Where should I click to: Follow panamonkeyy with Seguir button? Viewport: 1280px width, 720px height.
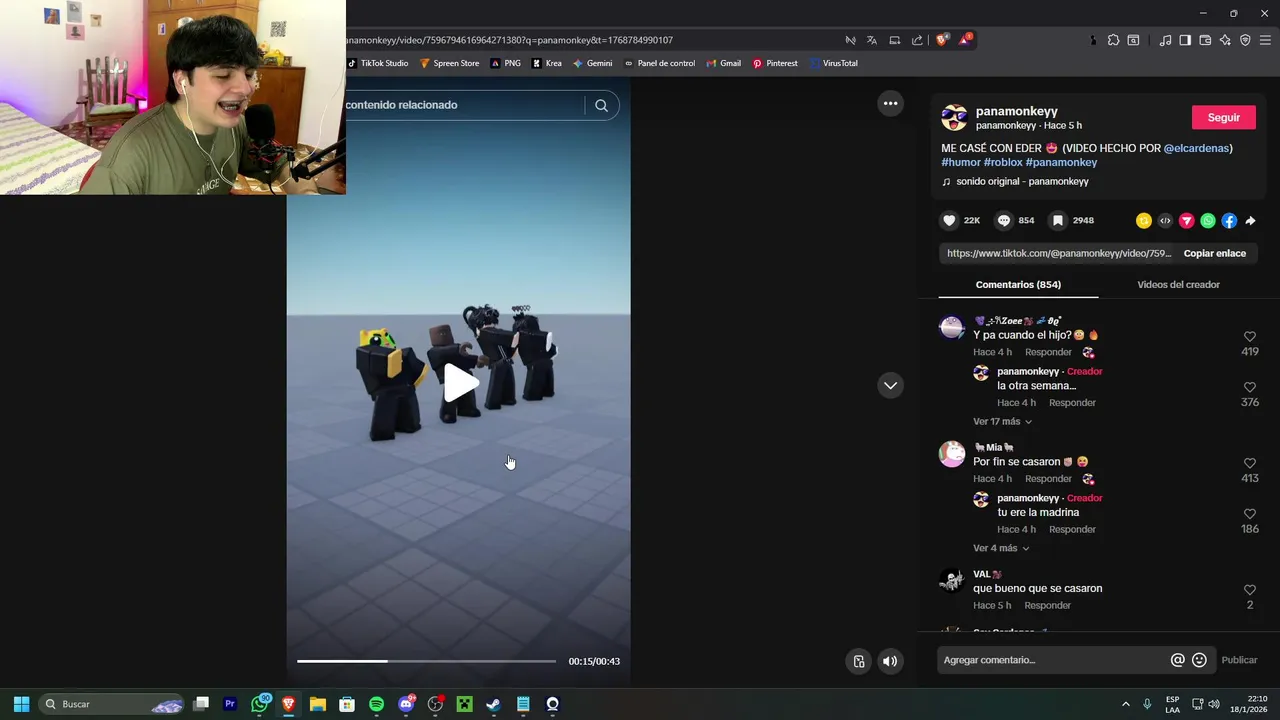(x=1223, y=117)
